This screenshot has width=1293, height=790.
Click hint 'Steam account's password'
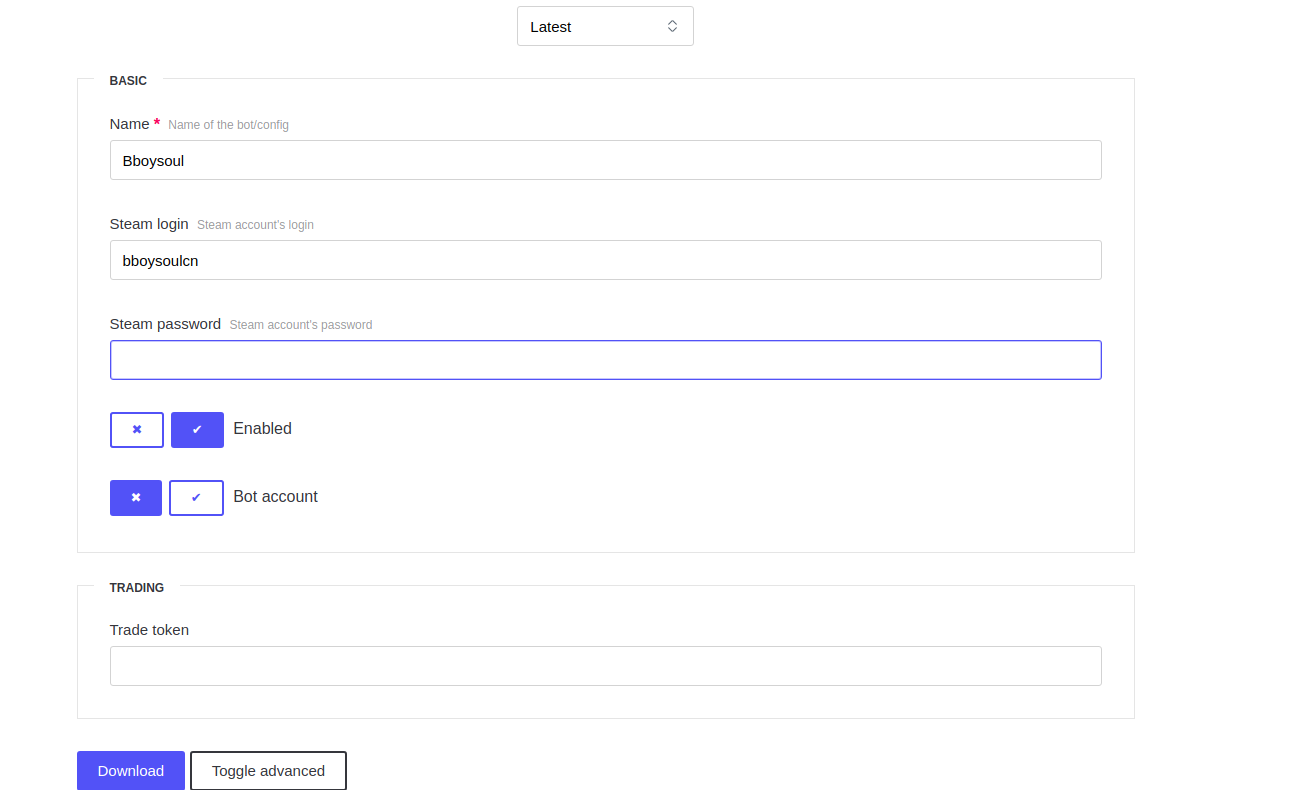coord(301,325)
